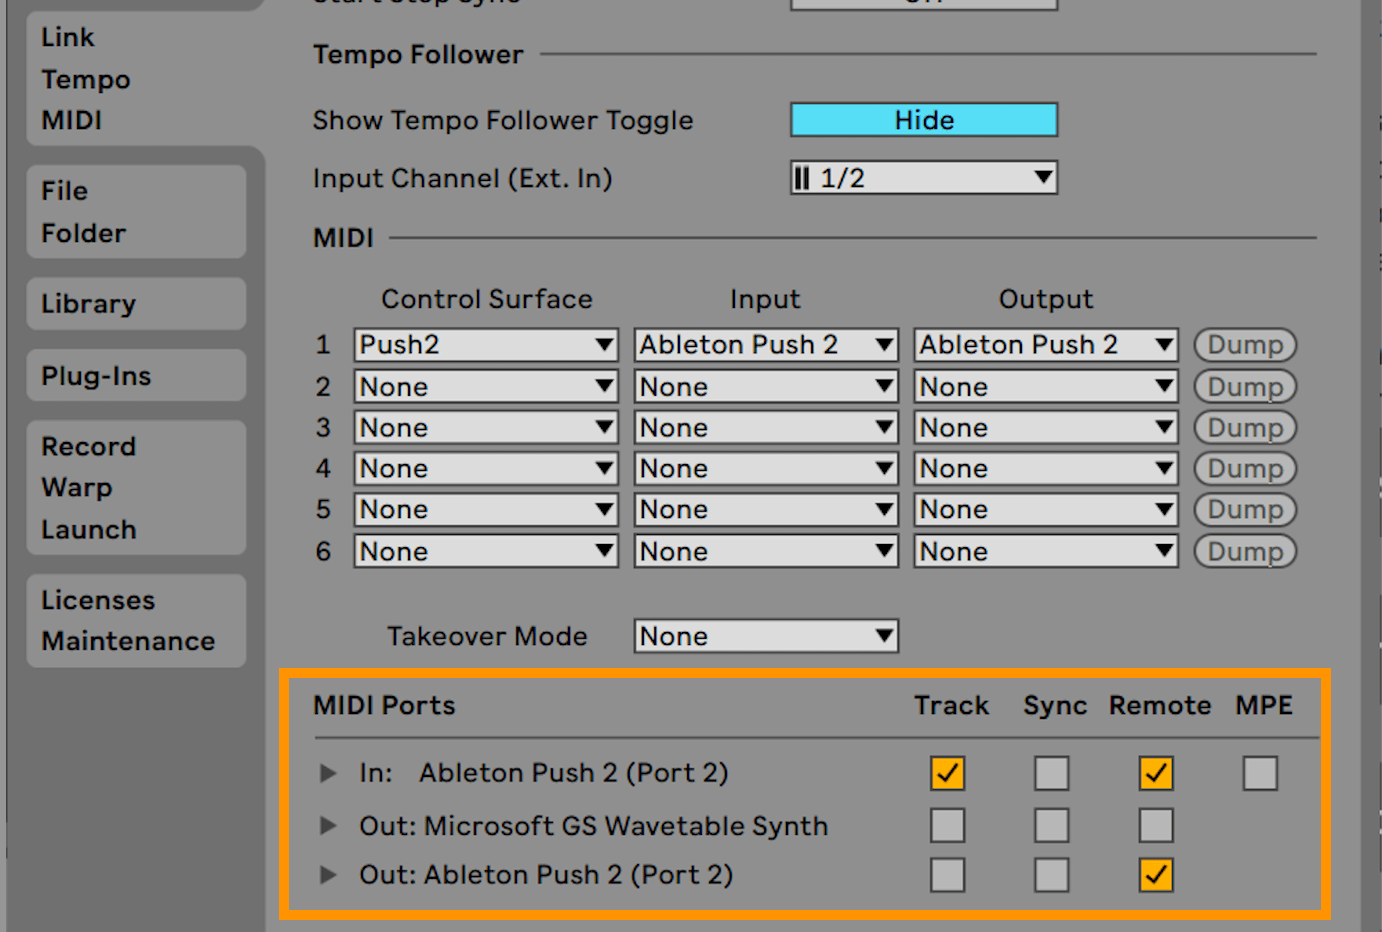Open the Control Surface 1 dropdown showing Push2
The width and height of the screenshot is (1382, 932).
click(485, 344)
